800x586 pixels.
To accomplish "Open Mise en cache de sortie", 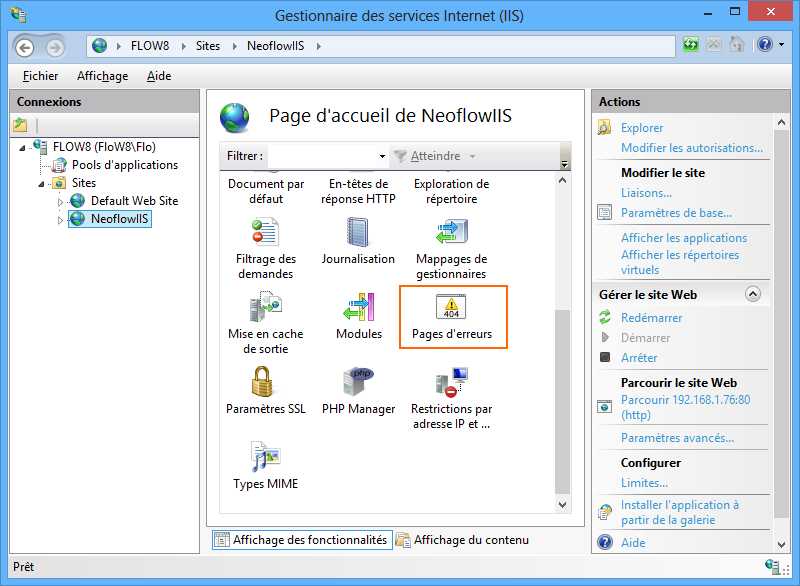I will tap(265, 323).
